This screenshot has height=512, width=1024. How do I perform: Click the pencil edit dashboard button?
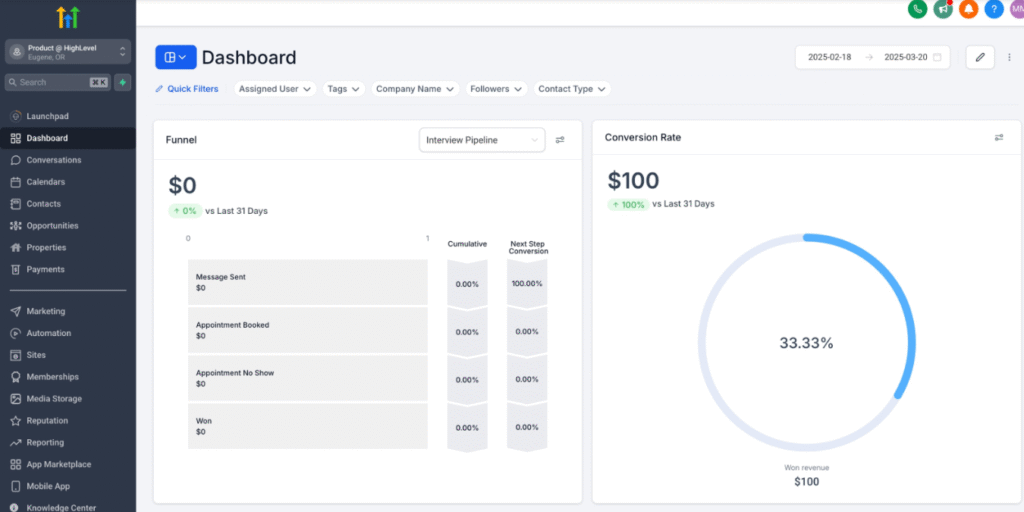point(980,57)
